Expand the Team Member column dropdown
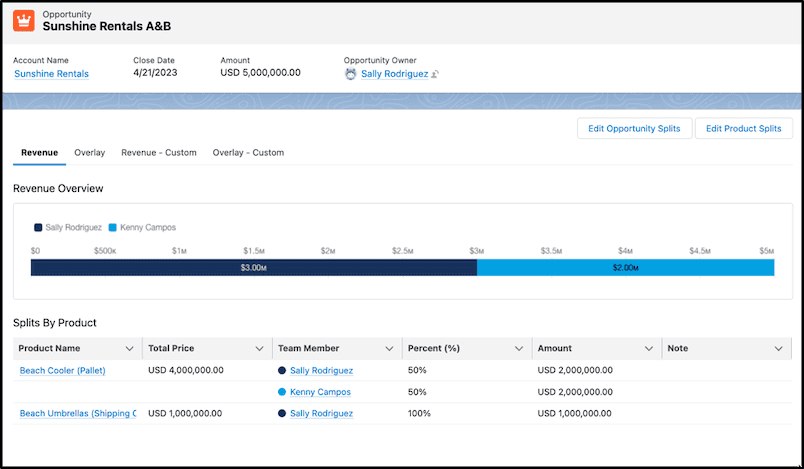 pyautogui.click(x=389, y=349)
